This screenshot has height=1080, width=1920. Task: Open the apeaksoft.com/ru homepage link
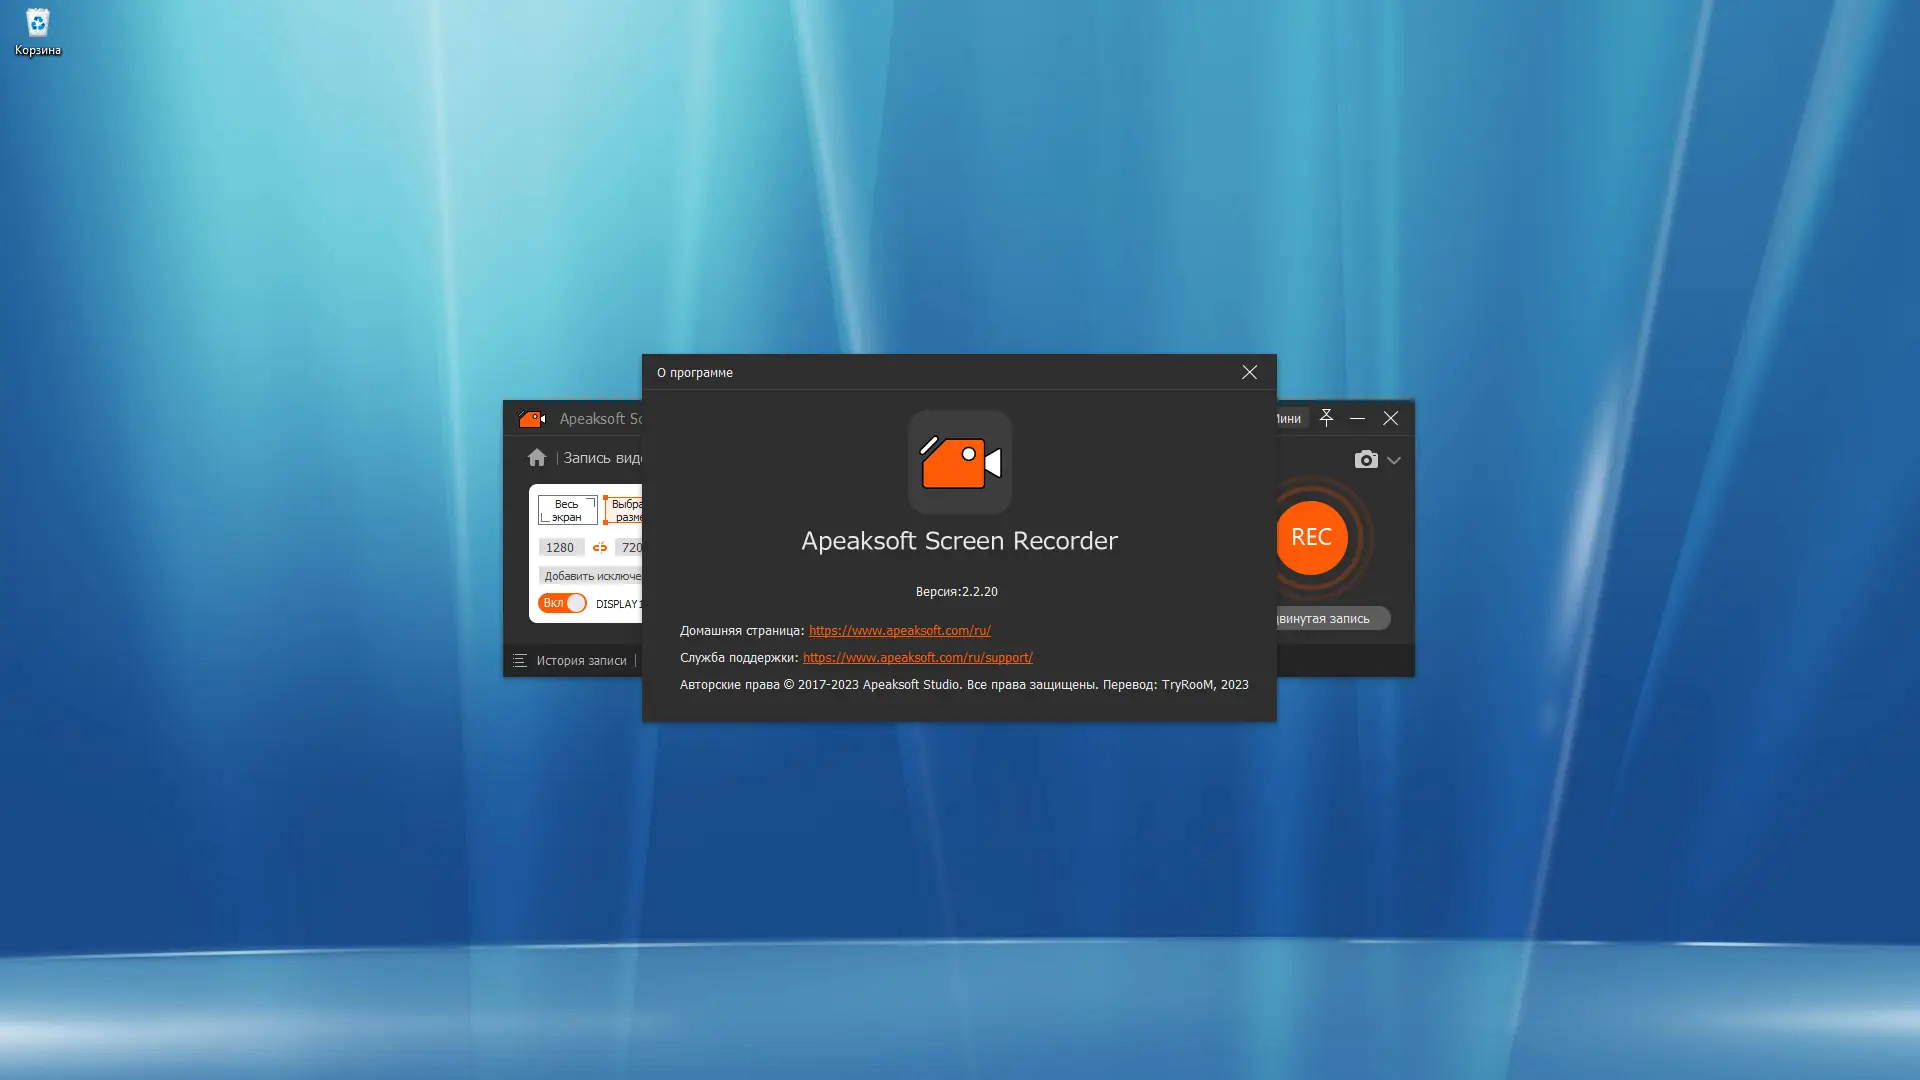(x=899, y=630)
